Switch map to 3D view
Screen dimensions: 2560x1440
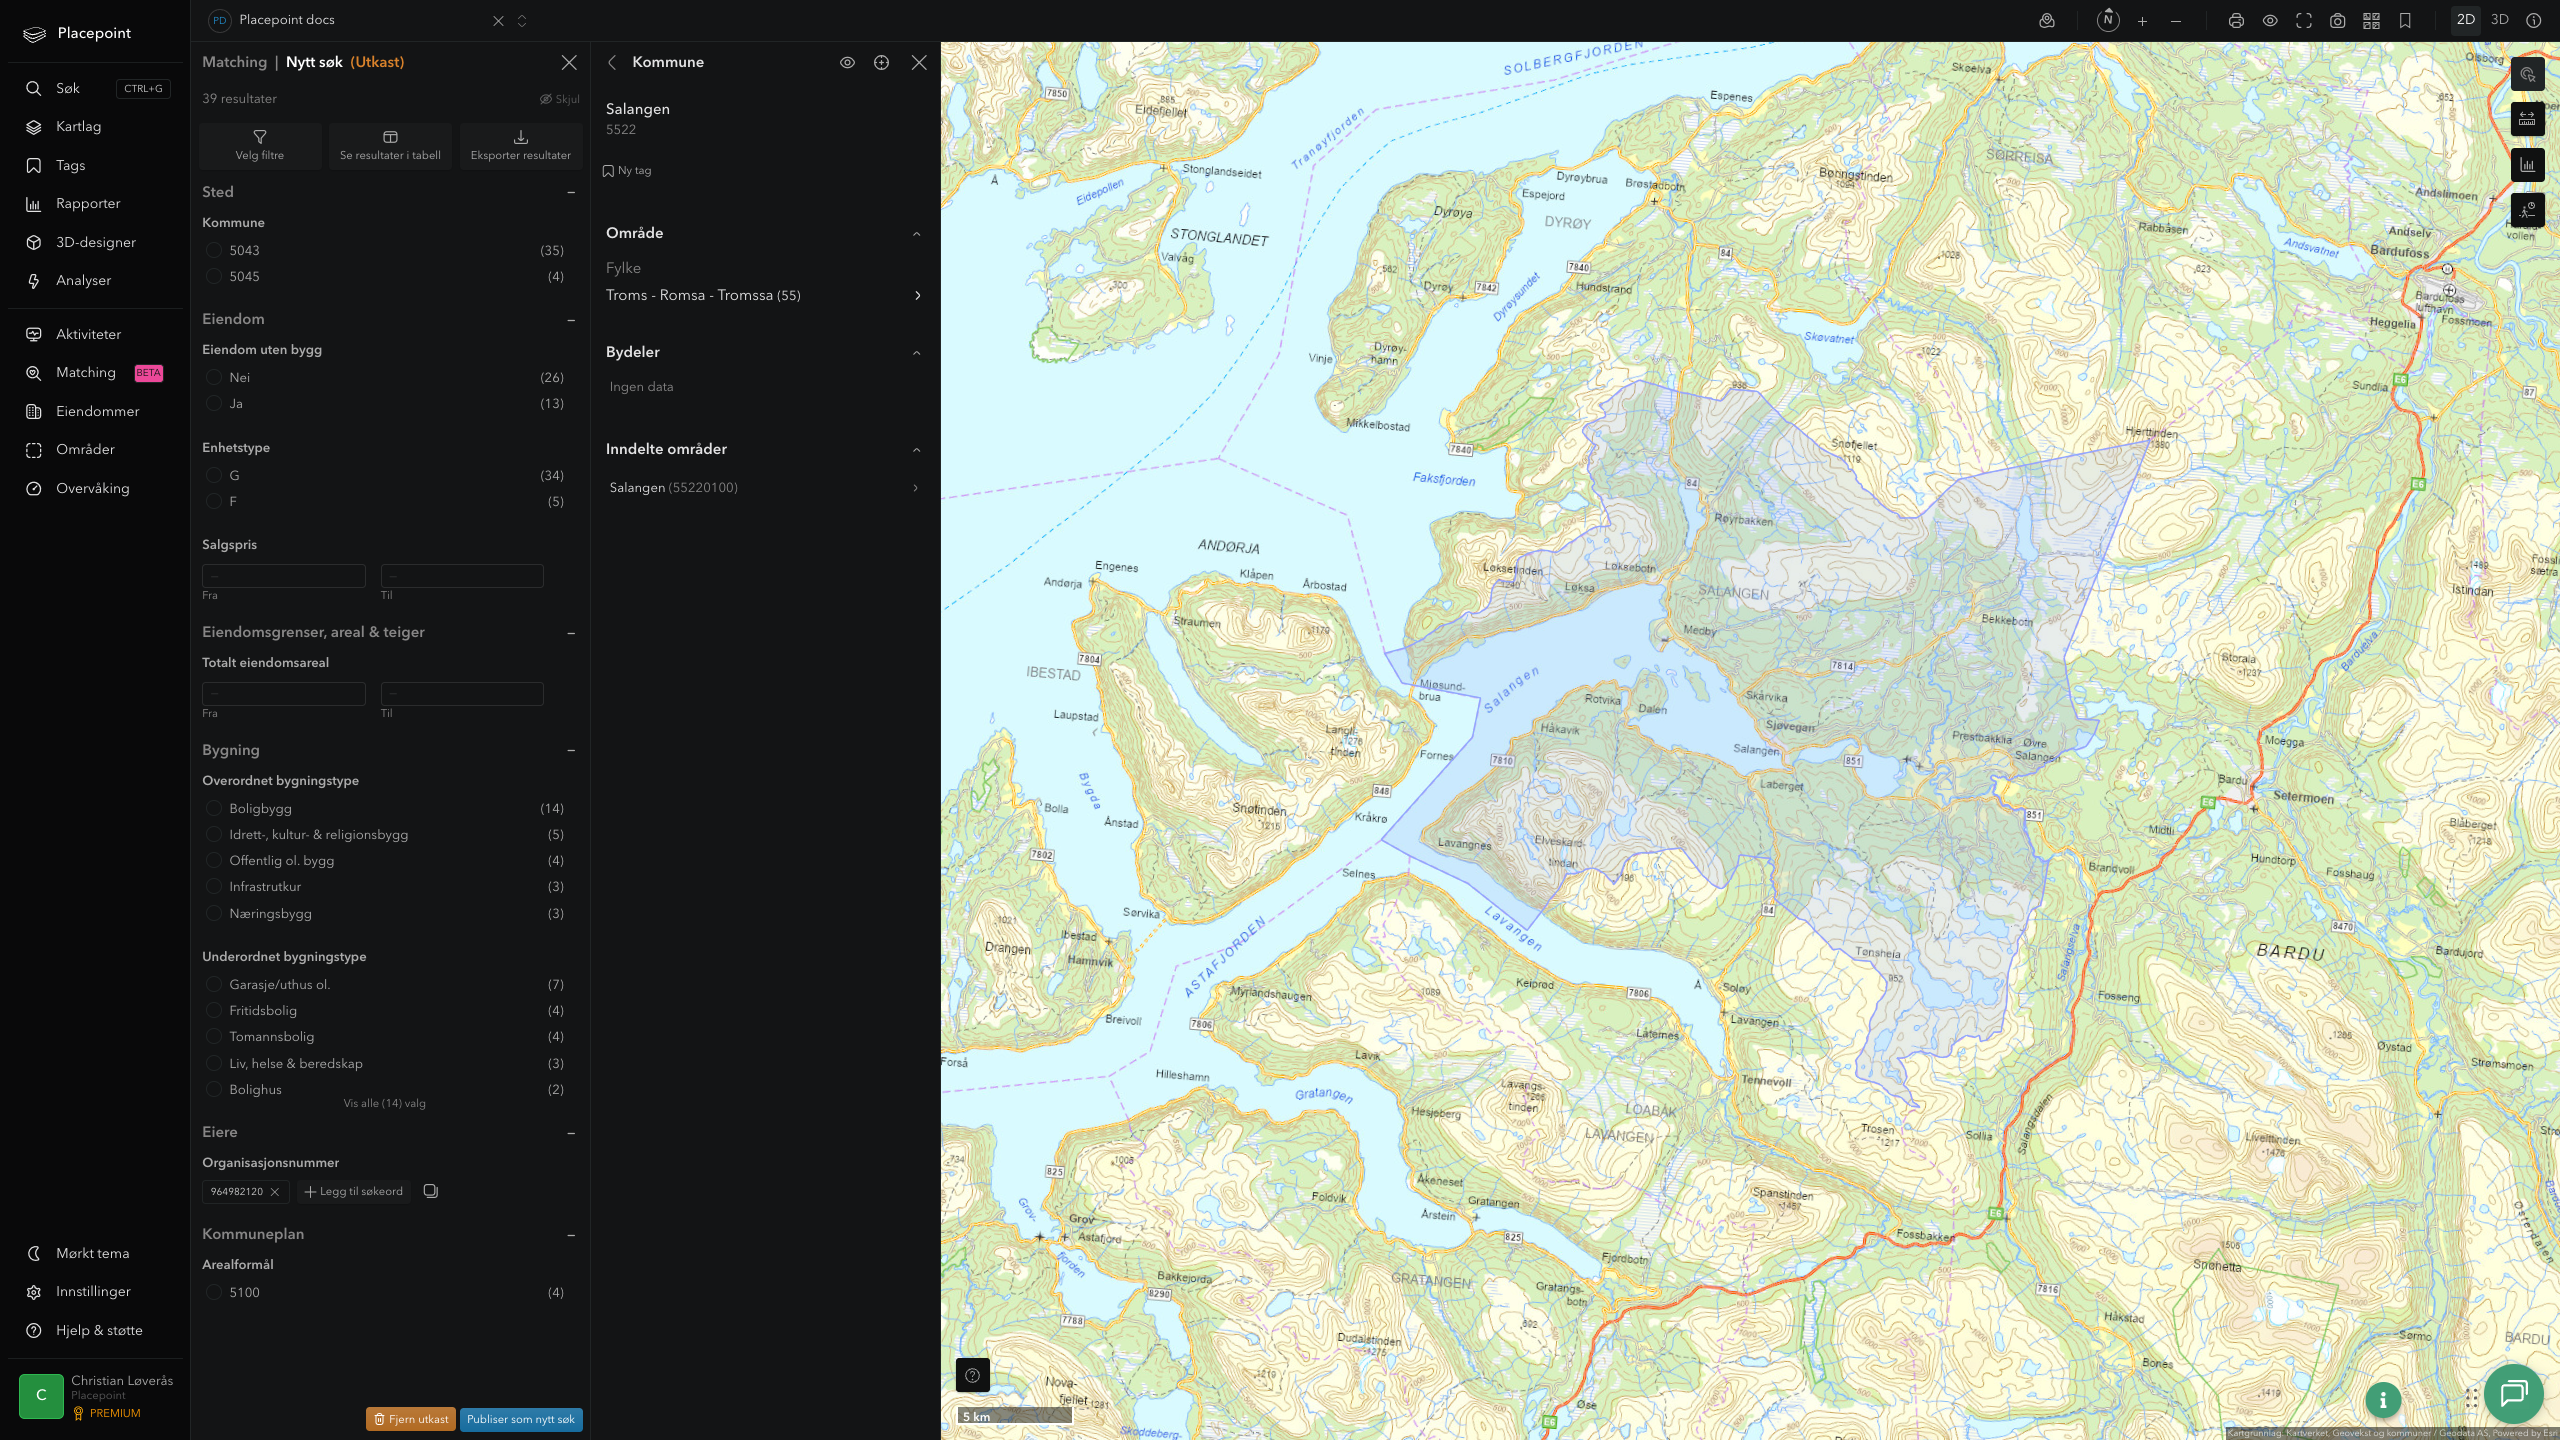pyautogui.click(x=2500, y=20)
